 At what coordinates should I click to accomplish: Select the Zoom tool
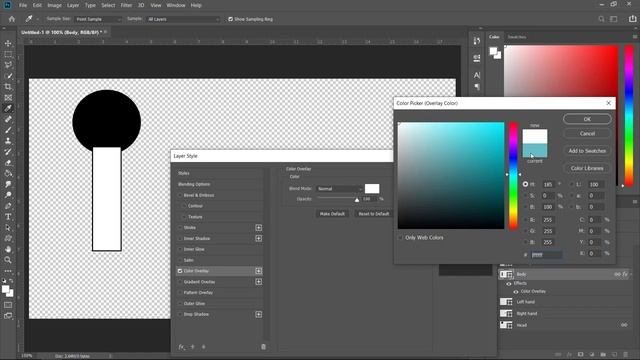(x=8, y=260)
